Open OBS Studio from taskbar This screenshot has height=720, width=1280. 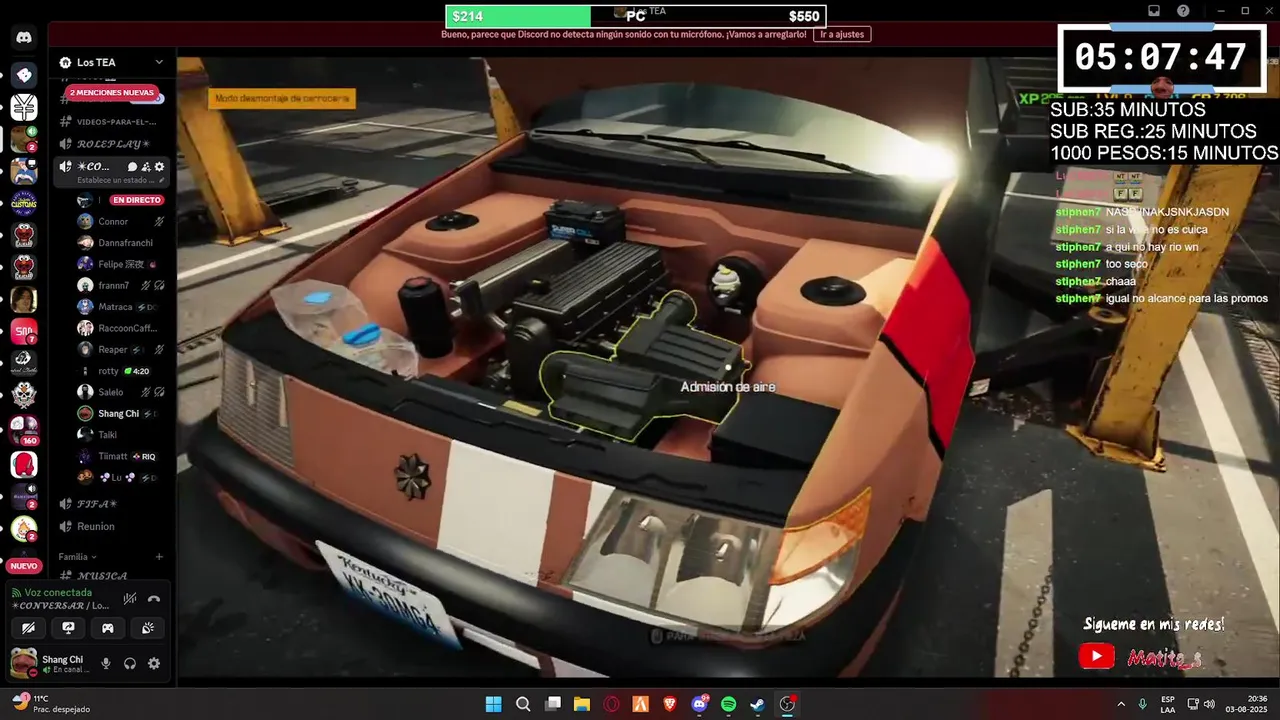pos(787,704)
